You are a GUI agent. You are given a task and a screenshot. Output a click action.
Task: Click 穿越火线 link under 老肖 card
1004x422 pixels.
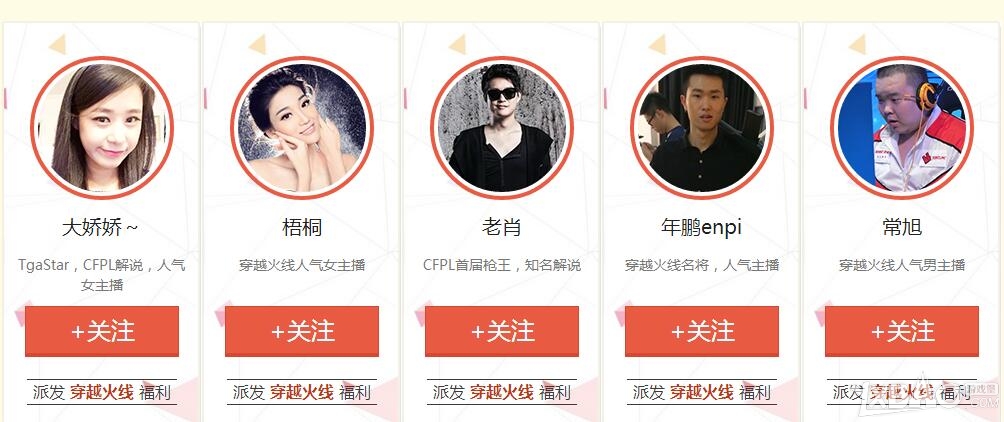click(501, 392)
